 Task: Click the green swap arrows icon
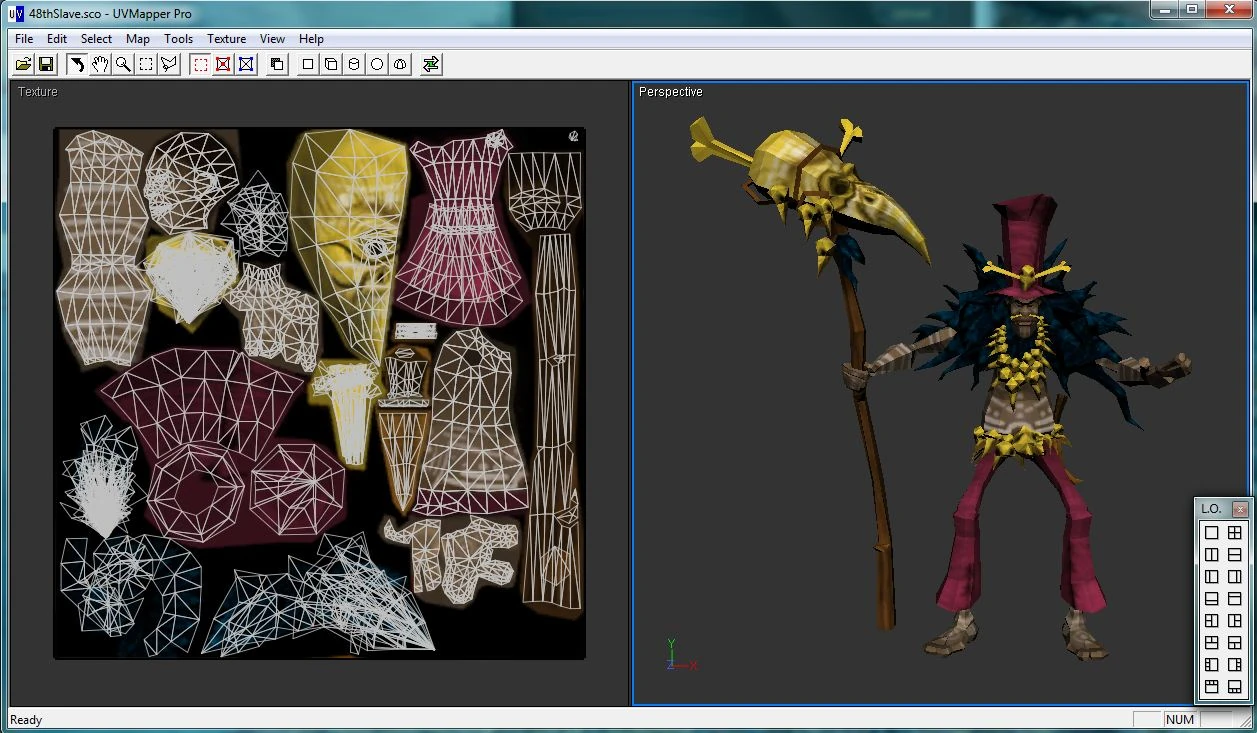431,64
